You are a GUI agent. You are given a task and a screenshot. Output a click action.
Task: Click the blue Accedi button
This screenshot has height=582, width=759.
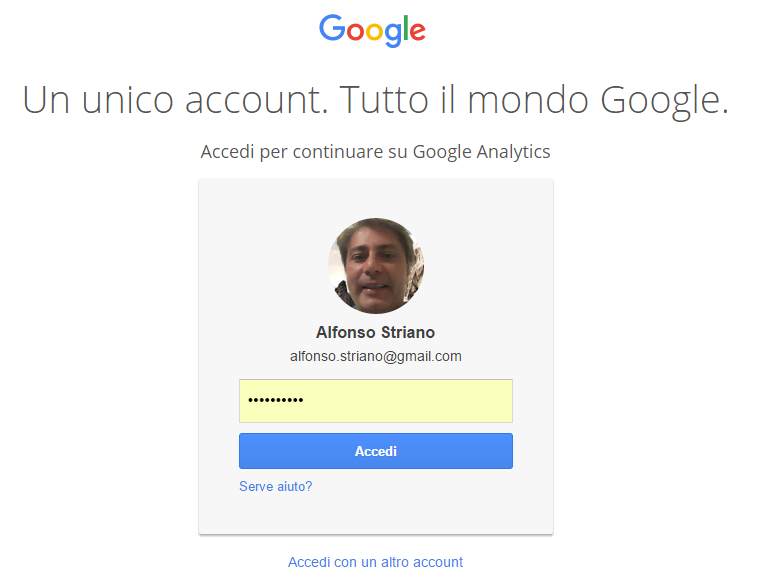pos(376,451)
